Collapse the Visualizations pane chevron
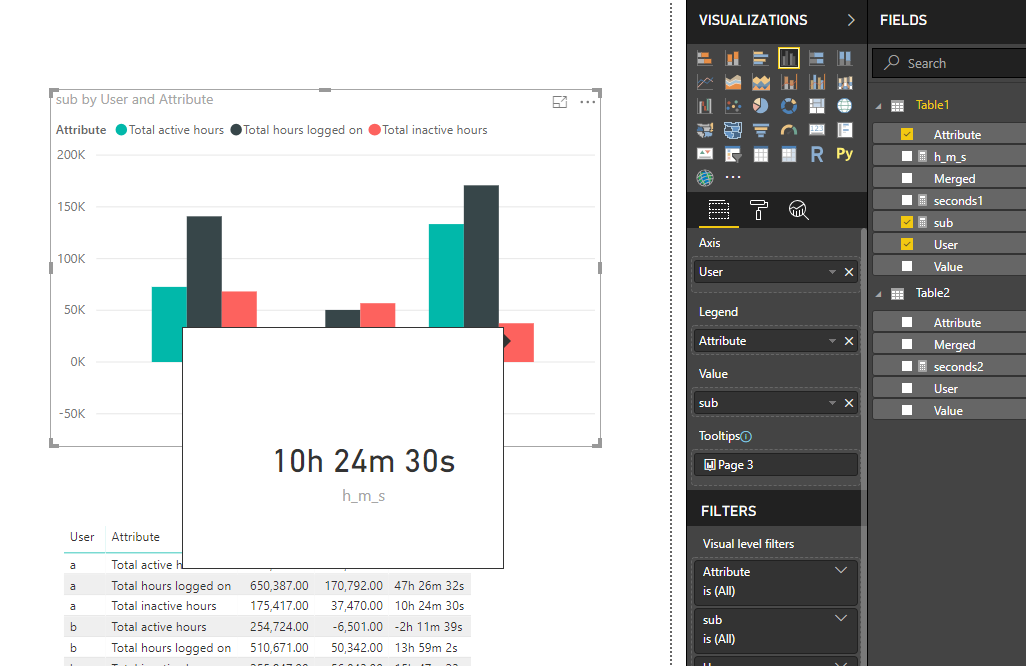The image size is (1026, 666). pyautogui.click(x=851, y=20)
